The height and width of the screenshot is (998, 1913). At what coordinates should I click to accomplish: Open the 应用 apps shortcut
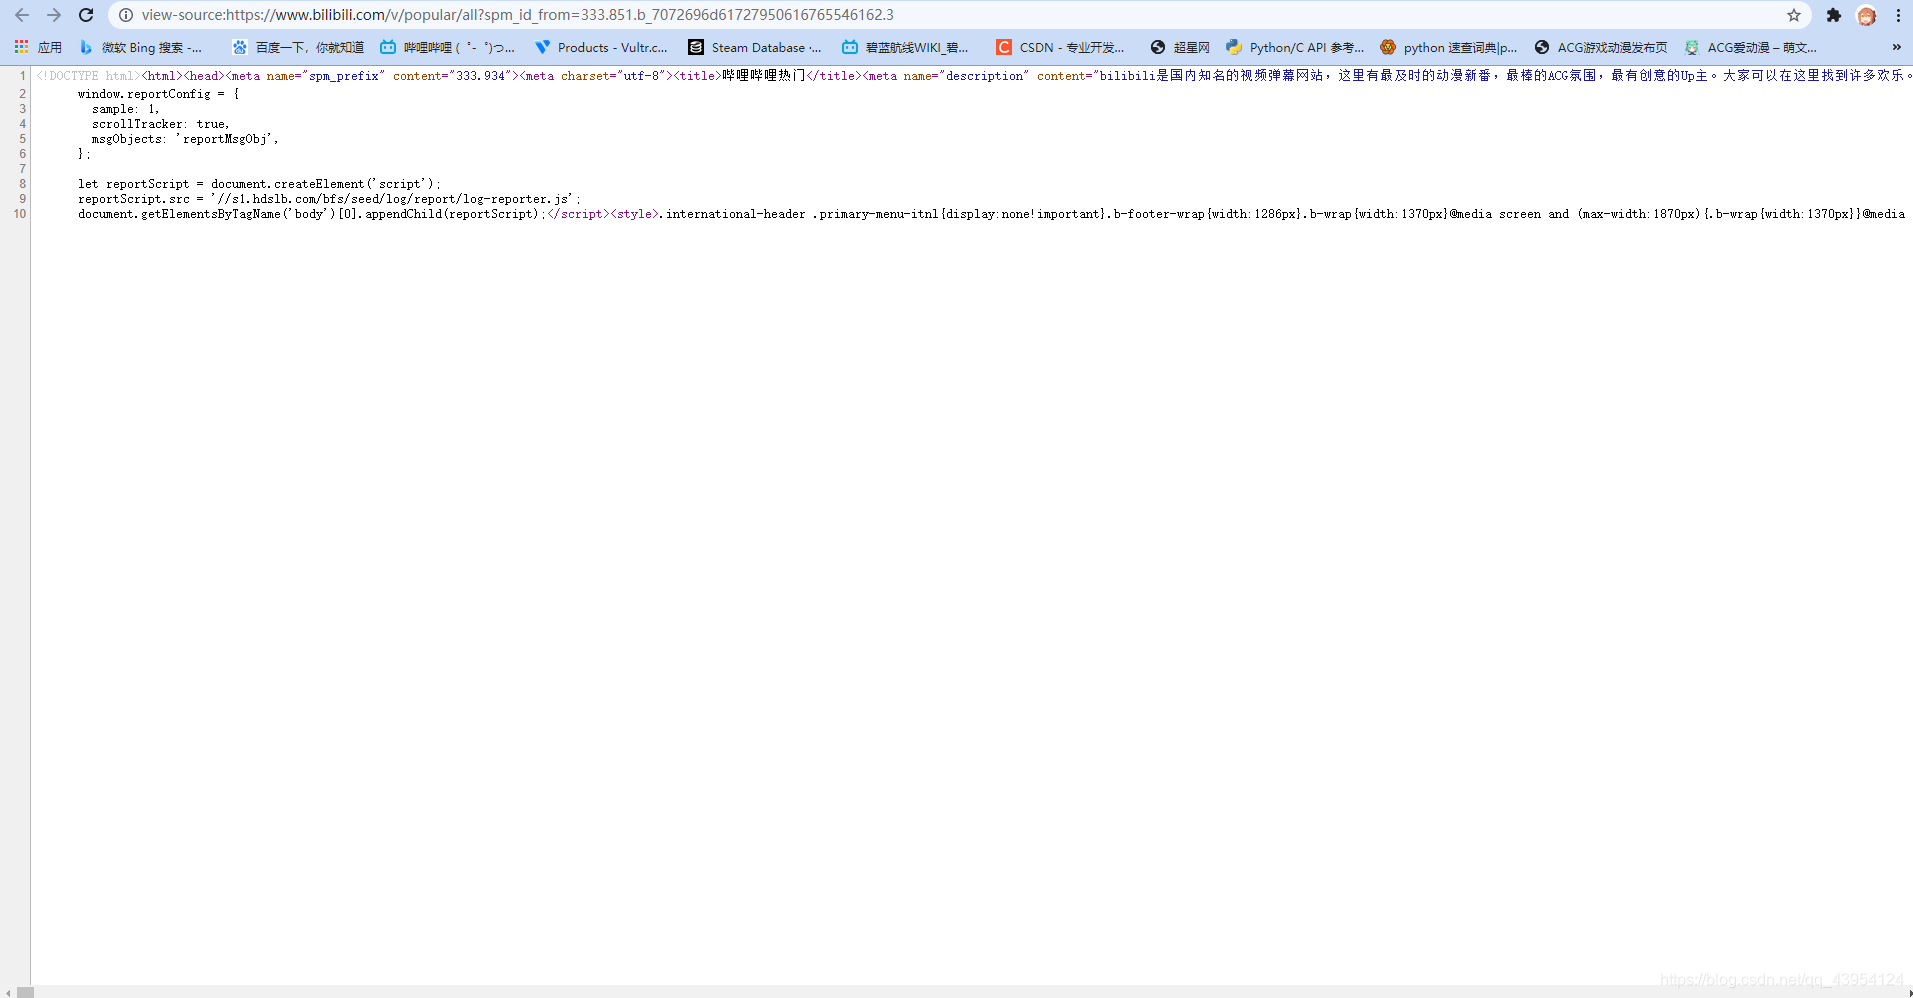coord(38,47)
